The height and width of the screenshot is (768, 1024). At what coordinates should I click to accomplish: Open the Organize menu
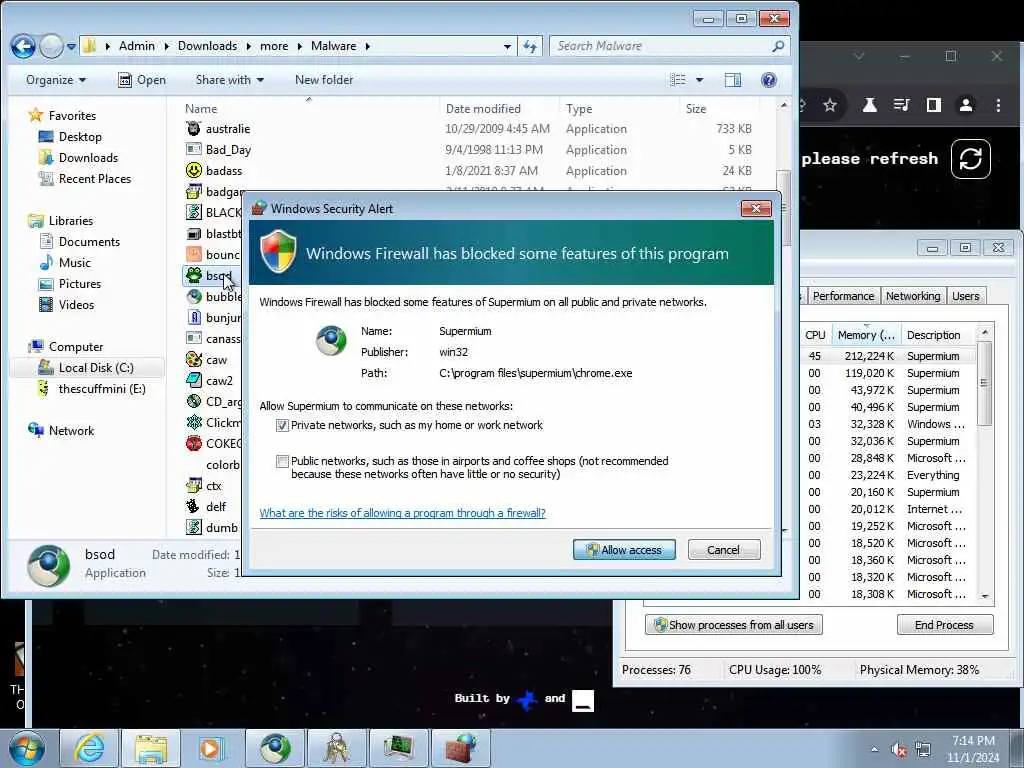coord(56,80)
